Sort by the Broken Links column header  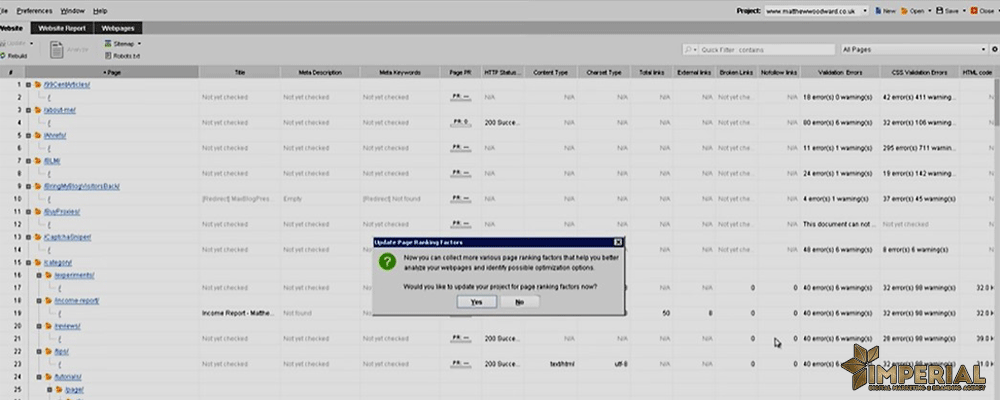pyautogui.click(x=737, y=72)
